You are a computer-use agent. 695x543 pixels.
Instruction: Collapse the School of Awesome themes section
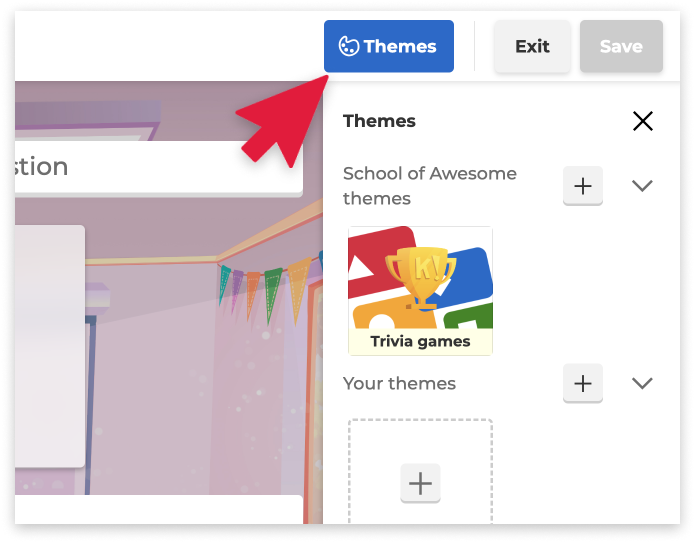(642, 185)
